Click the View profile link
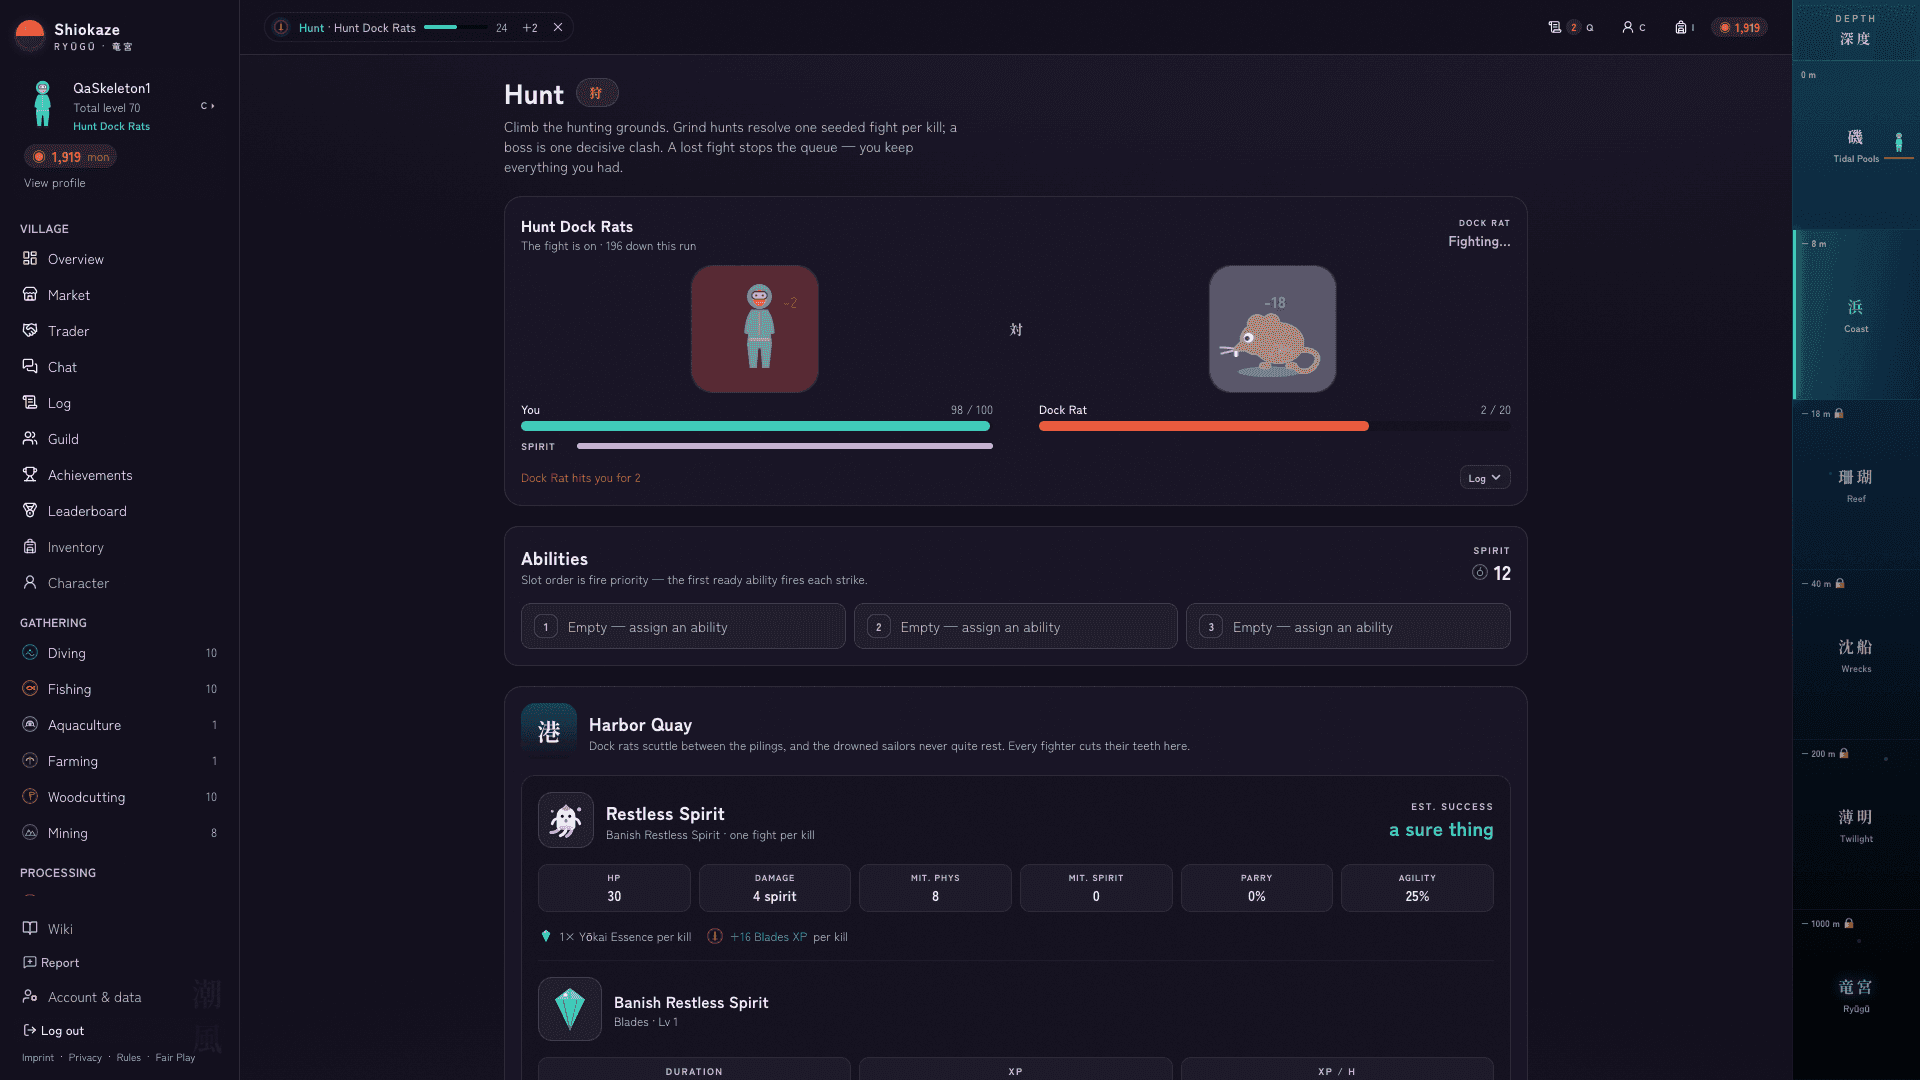Screen dimensions: 1920x1080 pyautogui.click(x=55, y=183)
